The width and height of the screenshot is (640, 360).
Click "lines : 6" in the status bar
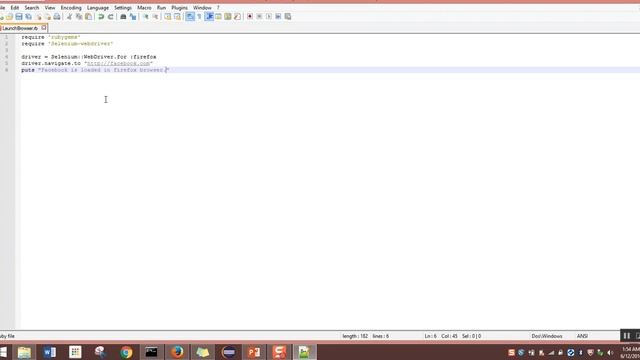pos(380,336)
